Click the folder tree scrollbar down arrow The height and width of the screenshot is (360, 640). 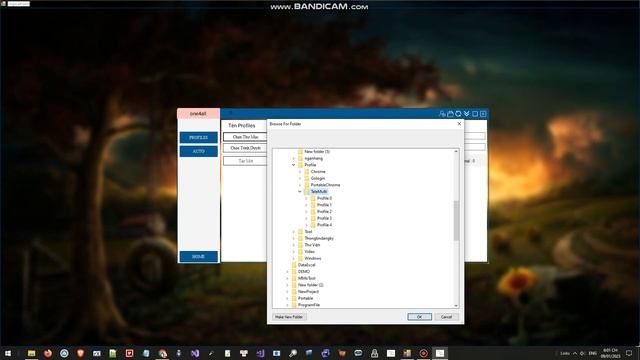pyautogui.click(x=456, y=306)
